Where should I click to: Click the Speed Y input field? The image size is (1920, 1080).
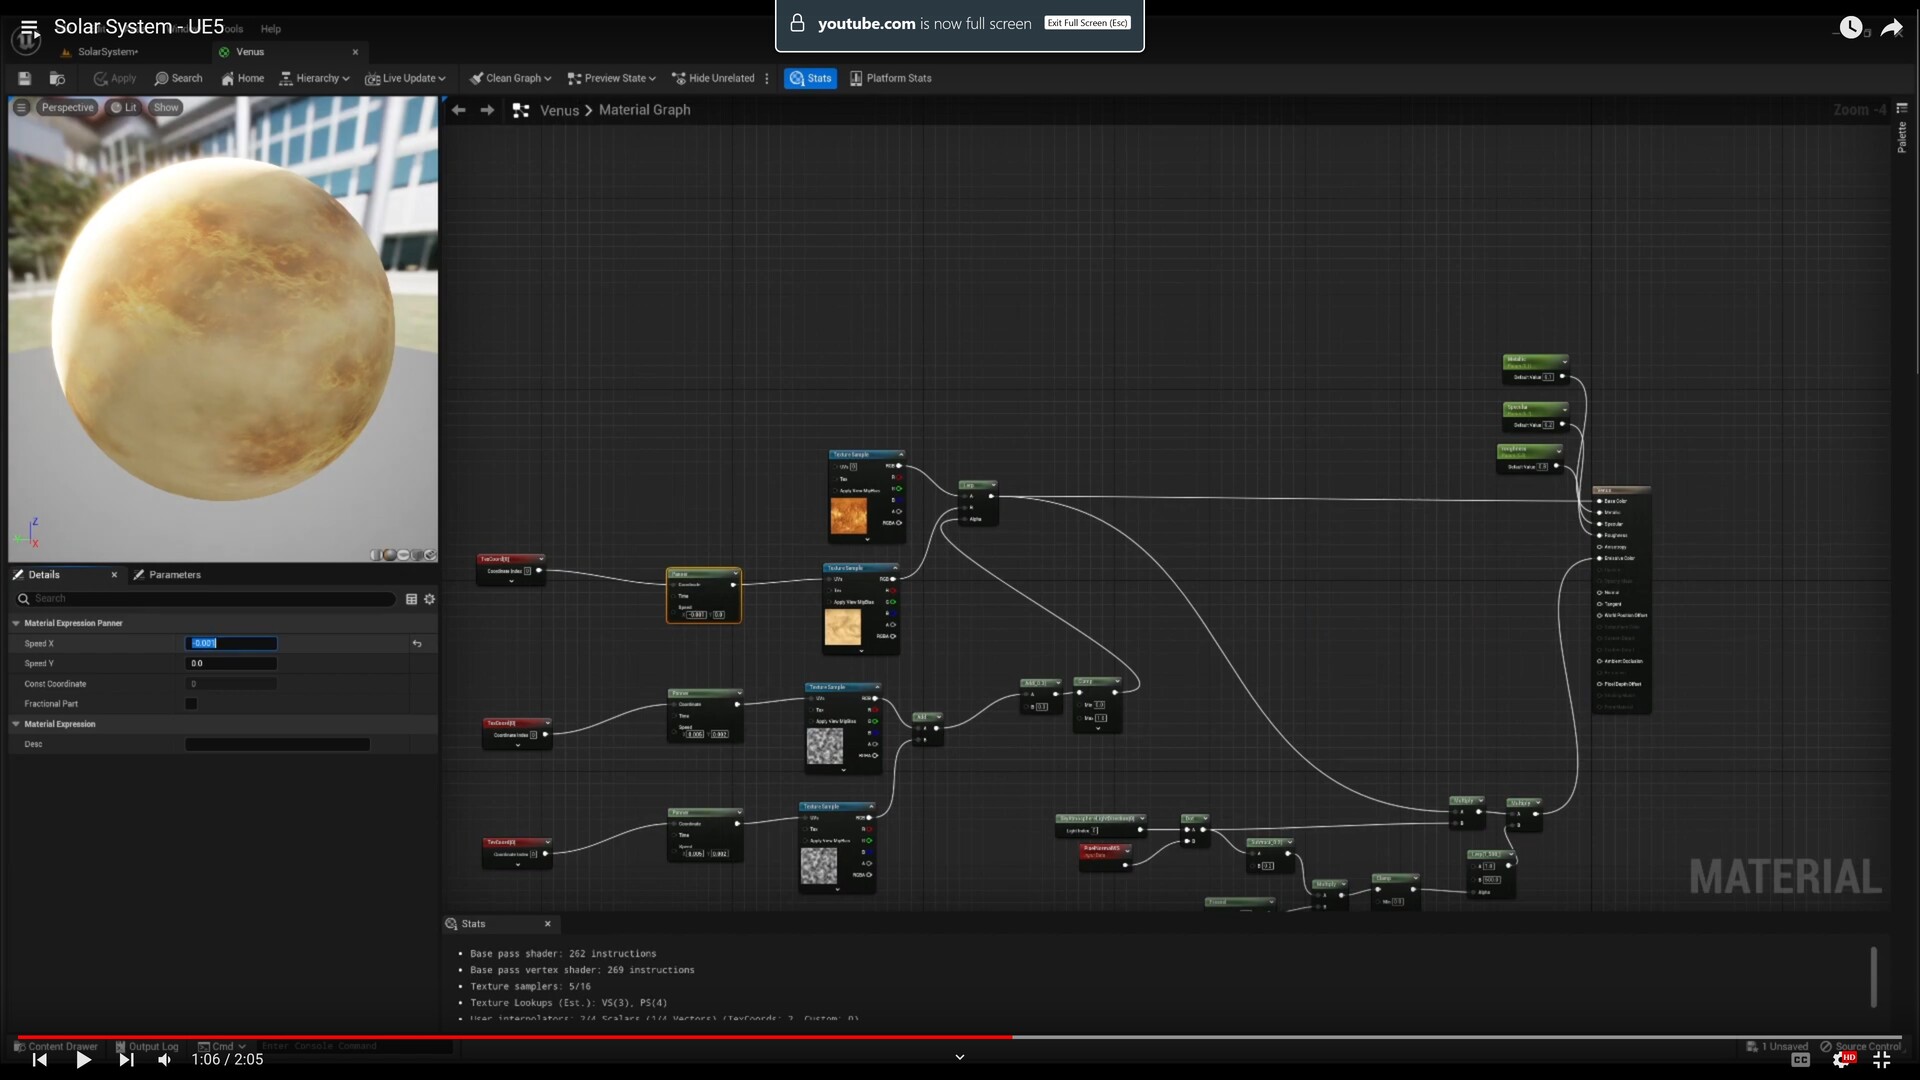pyautogui.click(x=231, y=663)
